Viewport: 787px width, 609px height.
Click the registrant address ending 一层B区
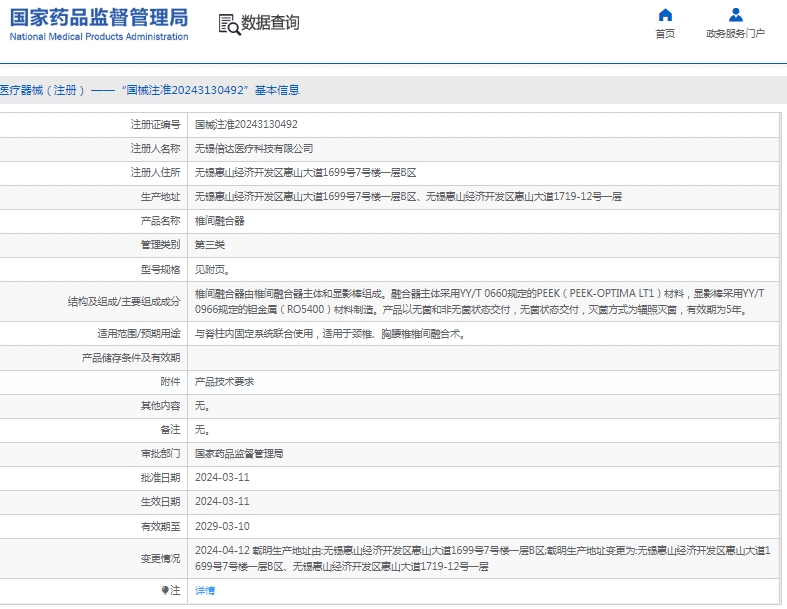306,173
